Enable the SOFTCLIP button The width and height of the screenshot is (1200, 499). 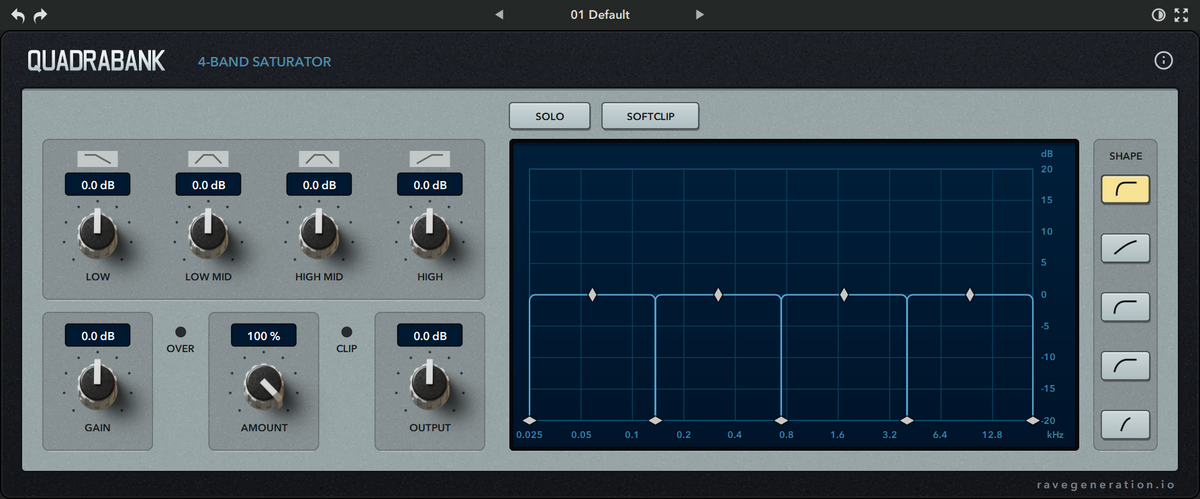click(x=650, y=116)
